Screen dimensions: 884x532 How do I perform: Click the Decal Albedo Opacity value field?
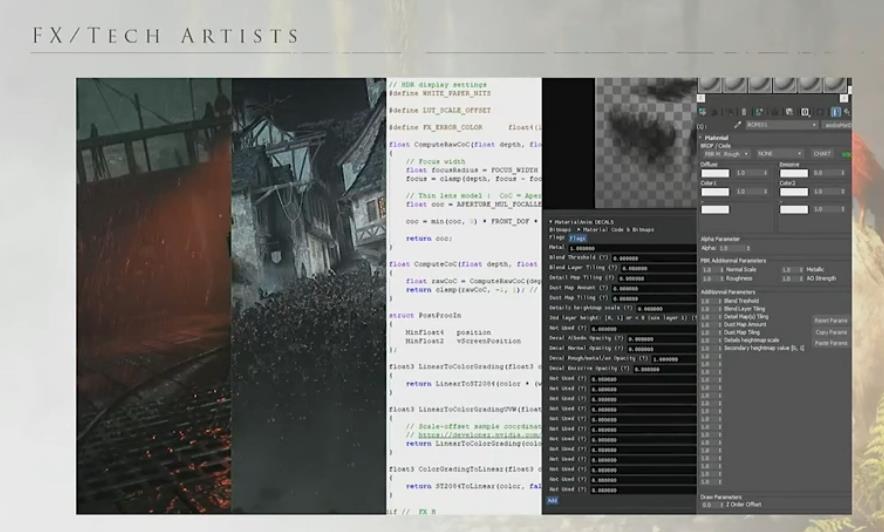[x=661, y=339]
